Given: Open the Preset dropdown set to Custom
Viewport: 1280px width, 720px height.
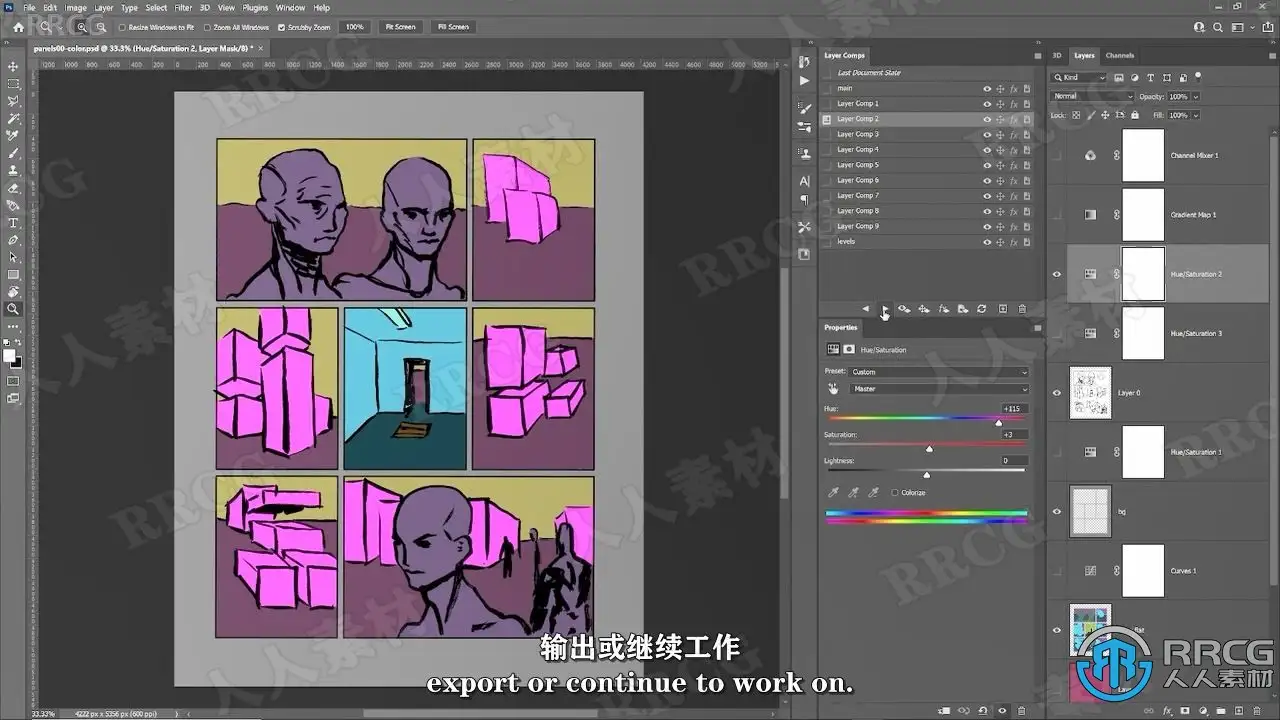Looking at the screenshot, I should click(938, 372).
